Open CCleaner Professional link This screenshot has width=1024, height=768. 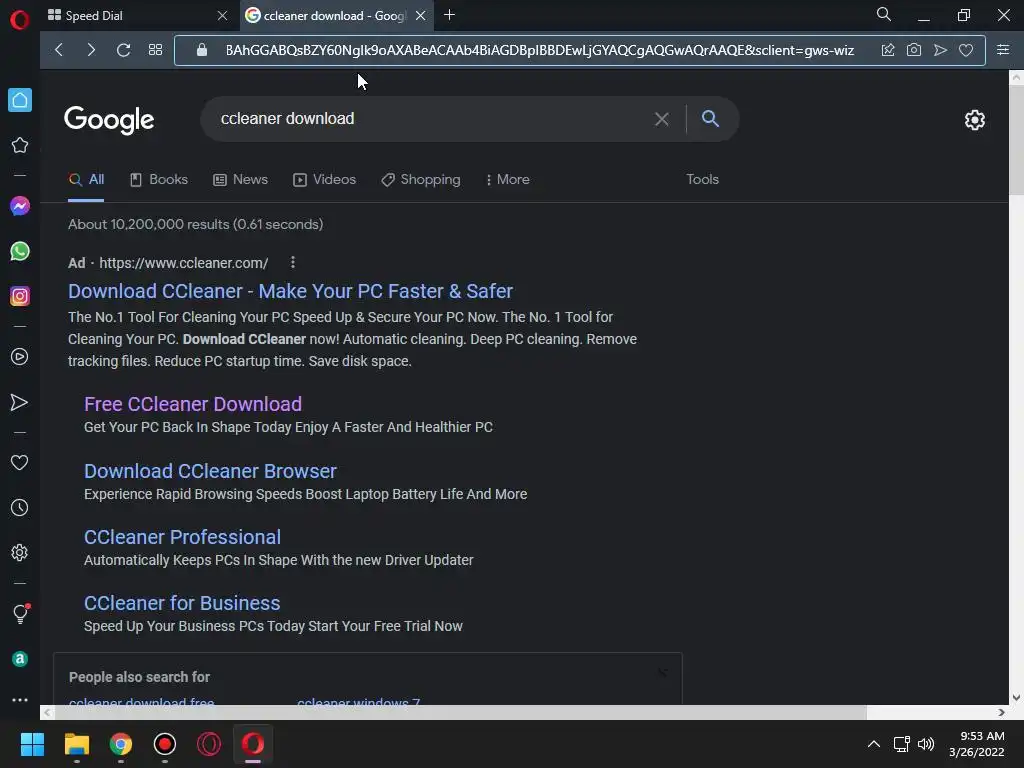182,537
